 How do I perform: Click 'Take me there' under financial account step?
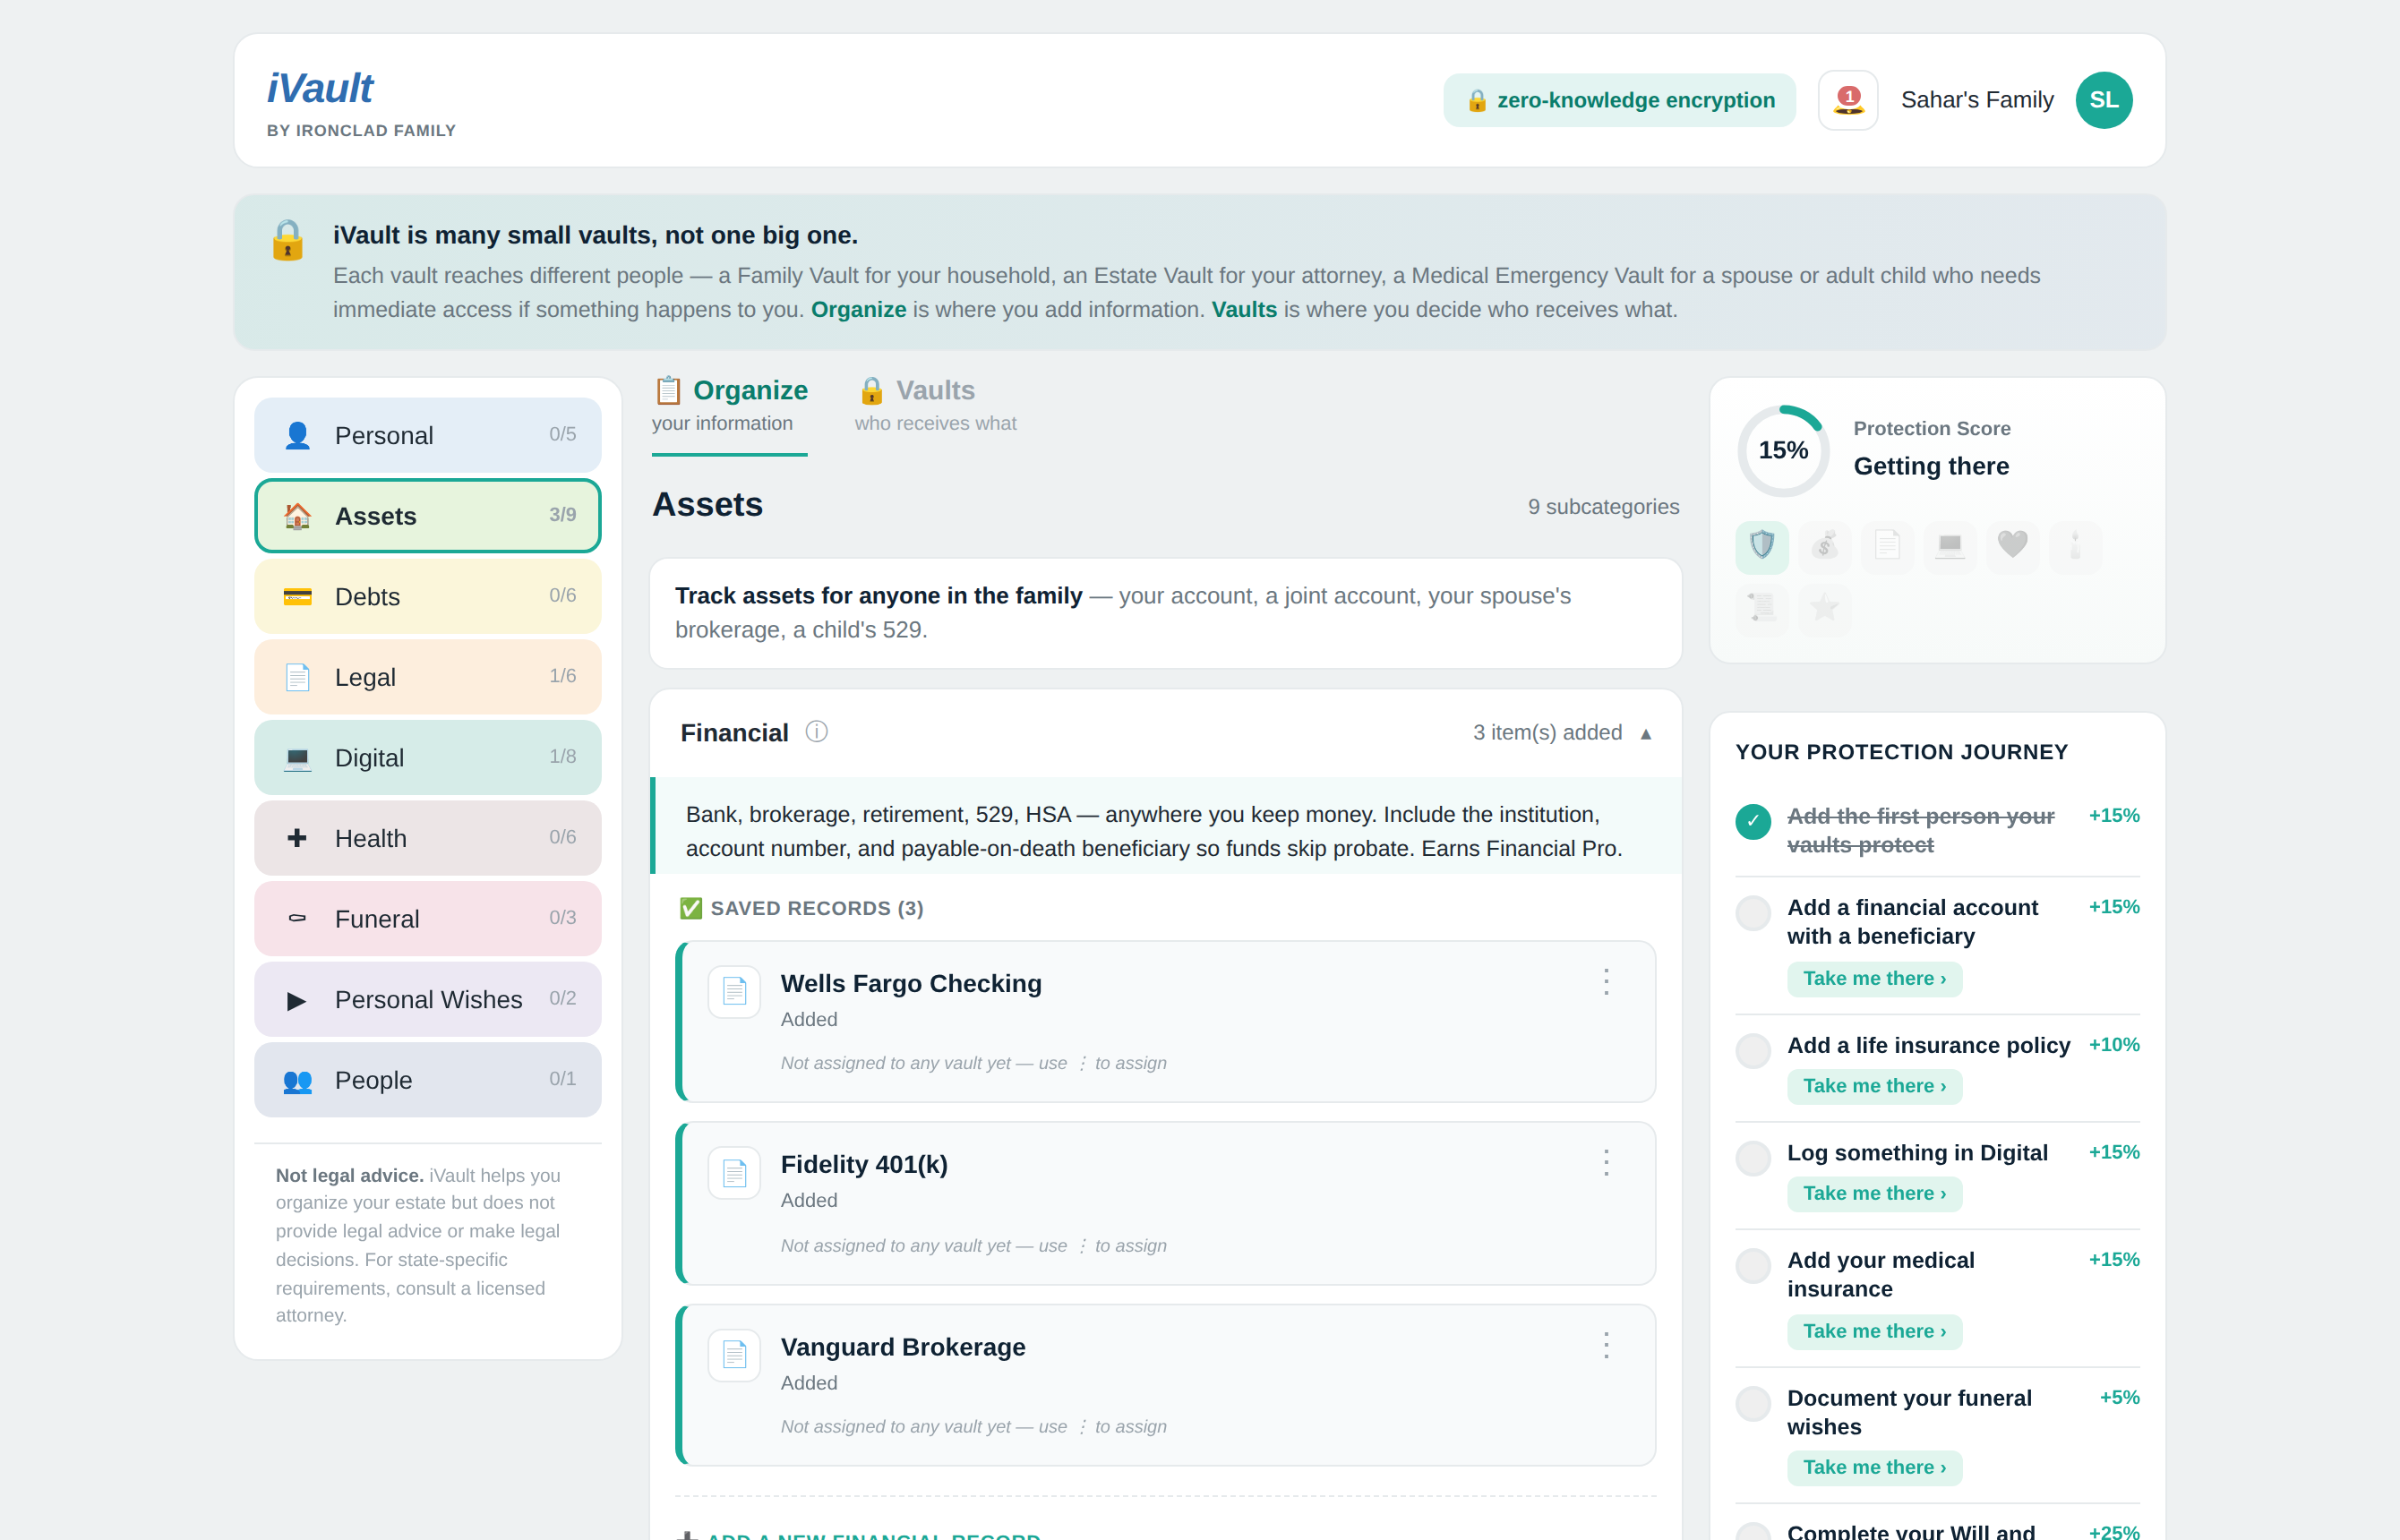[1874, 979]
